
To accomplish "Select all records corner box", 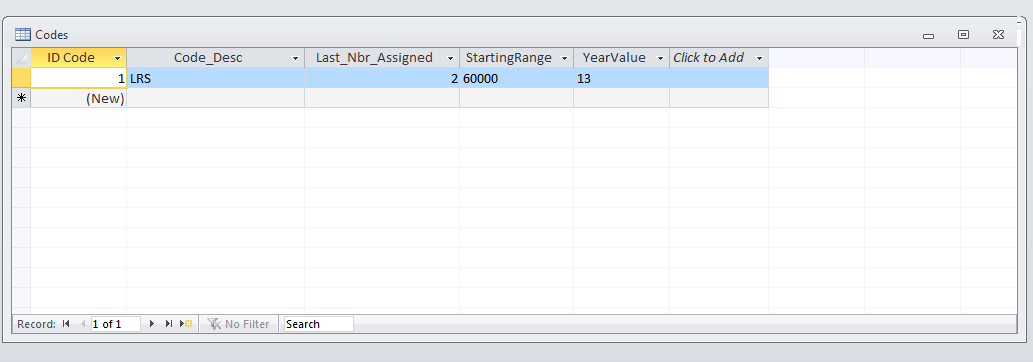I will click(x=21, y=58).
